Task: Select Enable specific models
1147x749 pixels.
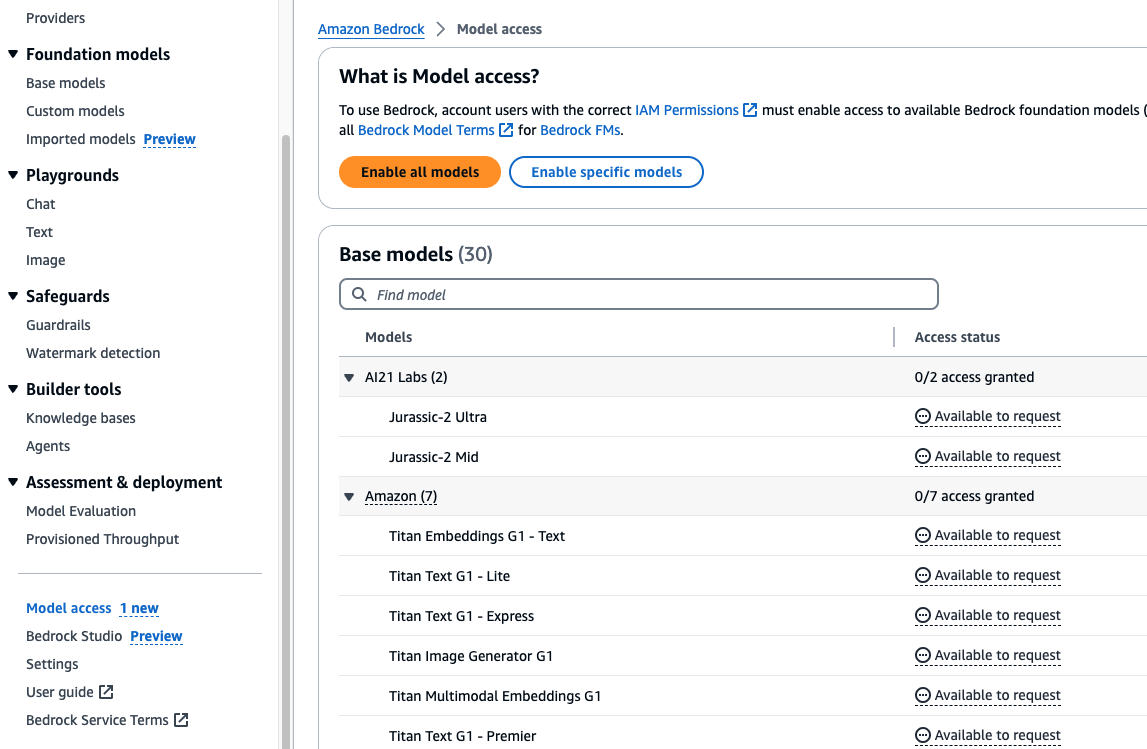Action: 606,172
